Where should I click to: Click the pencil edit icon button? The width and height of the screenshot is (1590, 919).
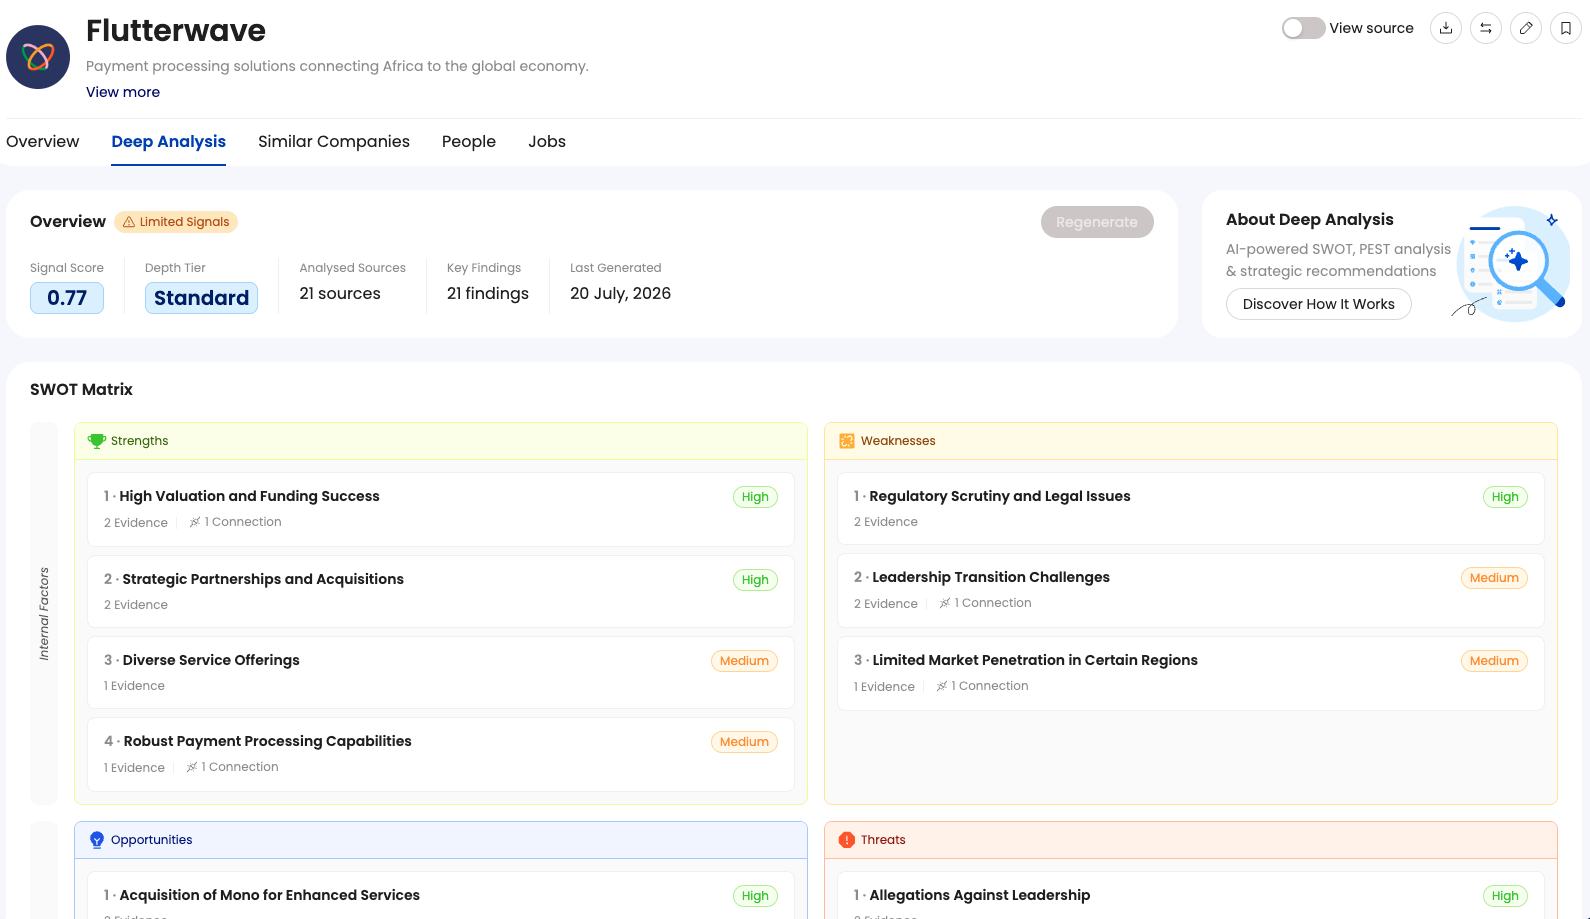click(1526, 28)
